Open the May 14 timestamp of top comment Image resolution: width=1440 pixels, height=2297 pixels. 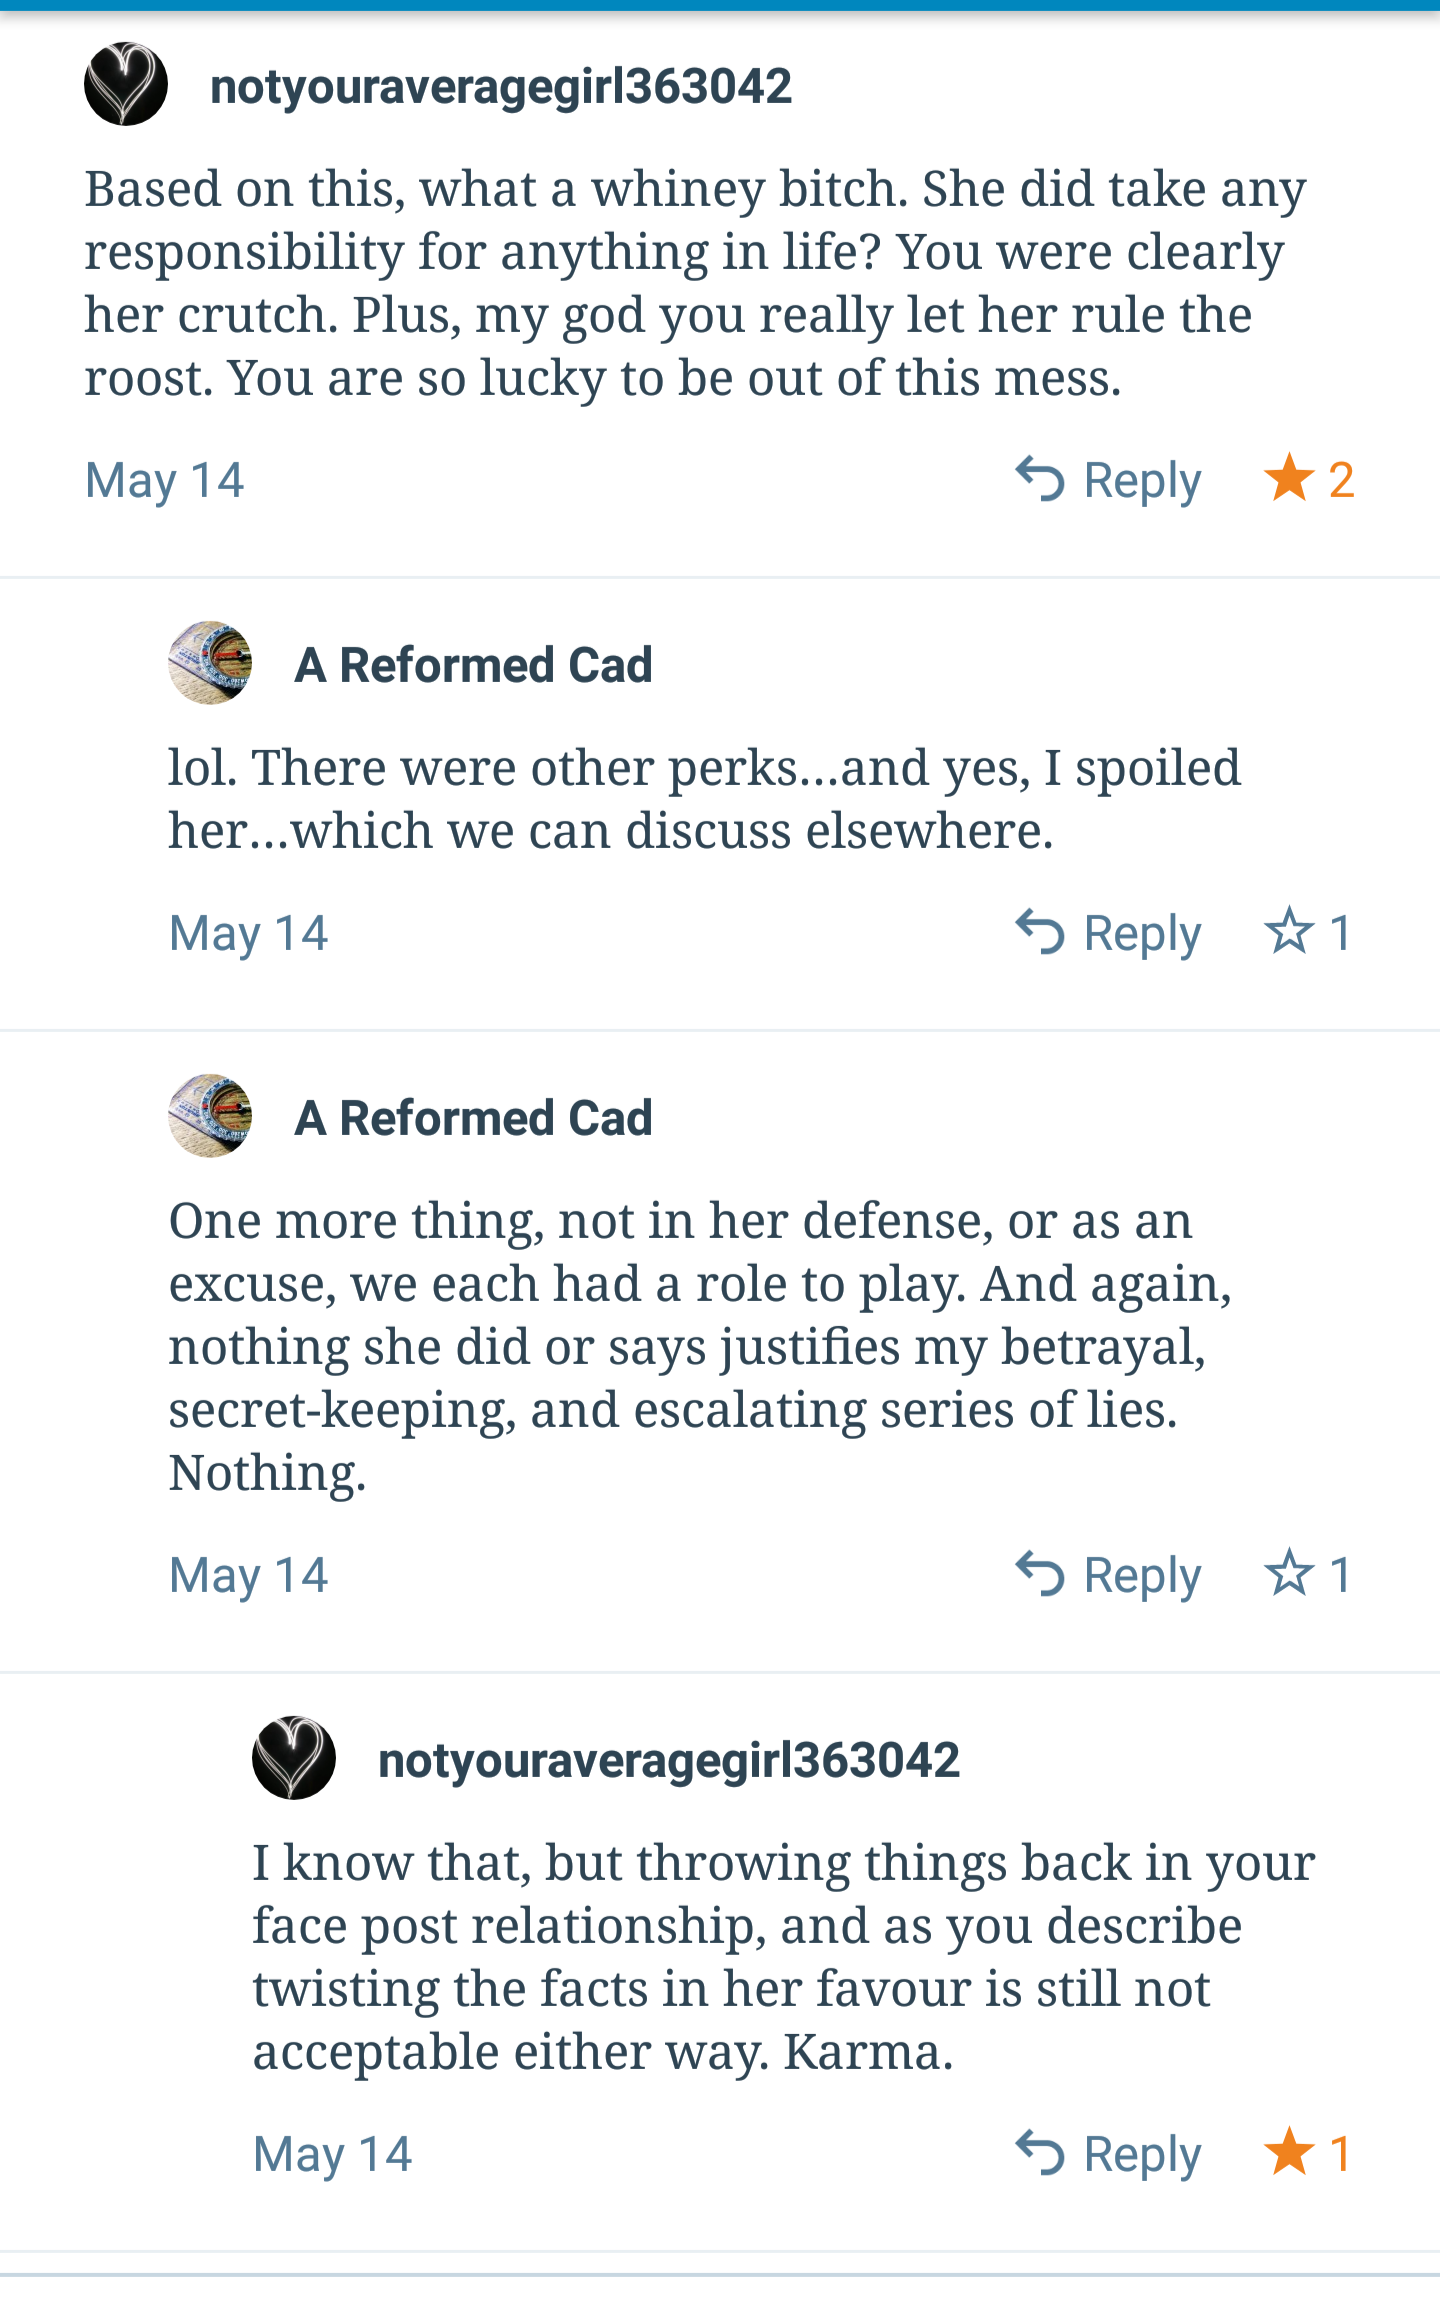(165, 480)
